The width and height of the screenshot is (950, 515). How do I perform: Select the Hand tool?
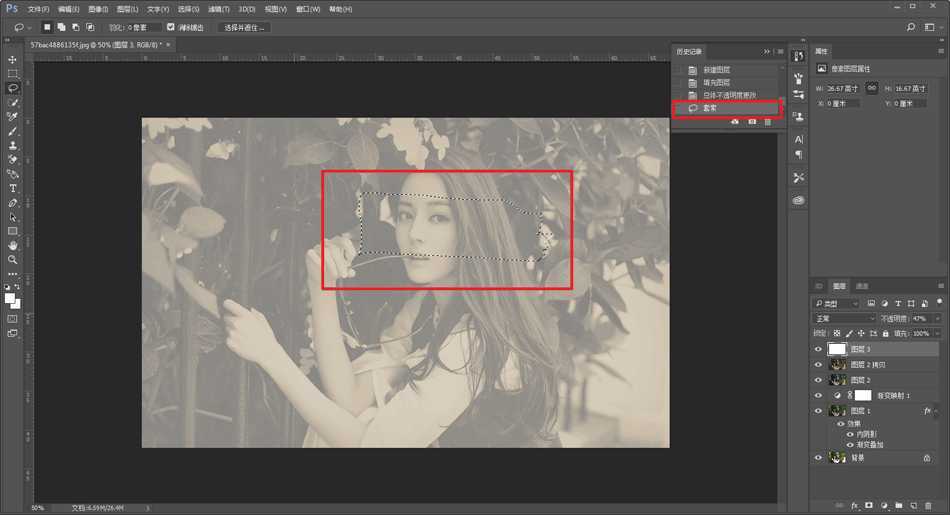[13, 245]
